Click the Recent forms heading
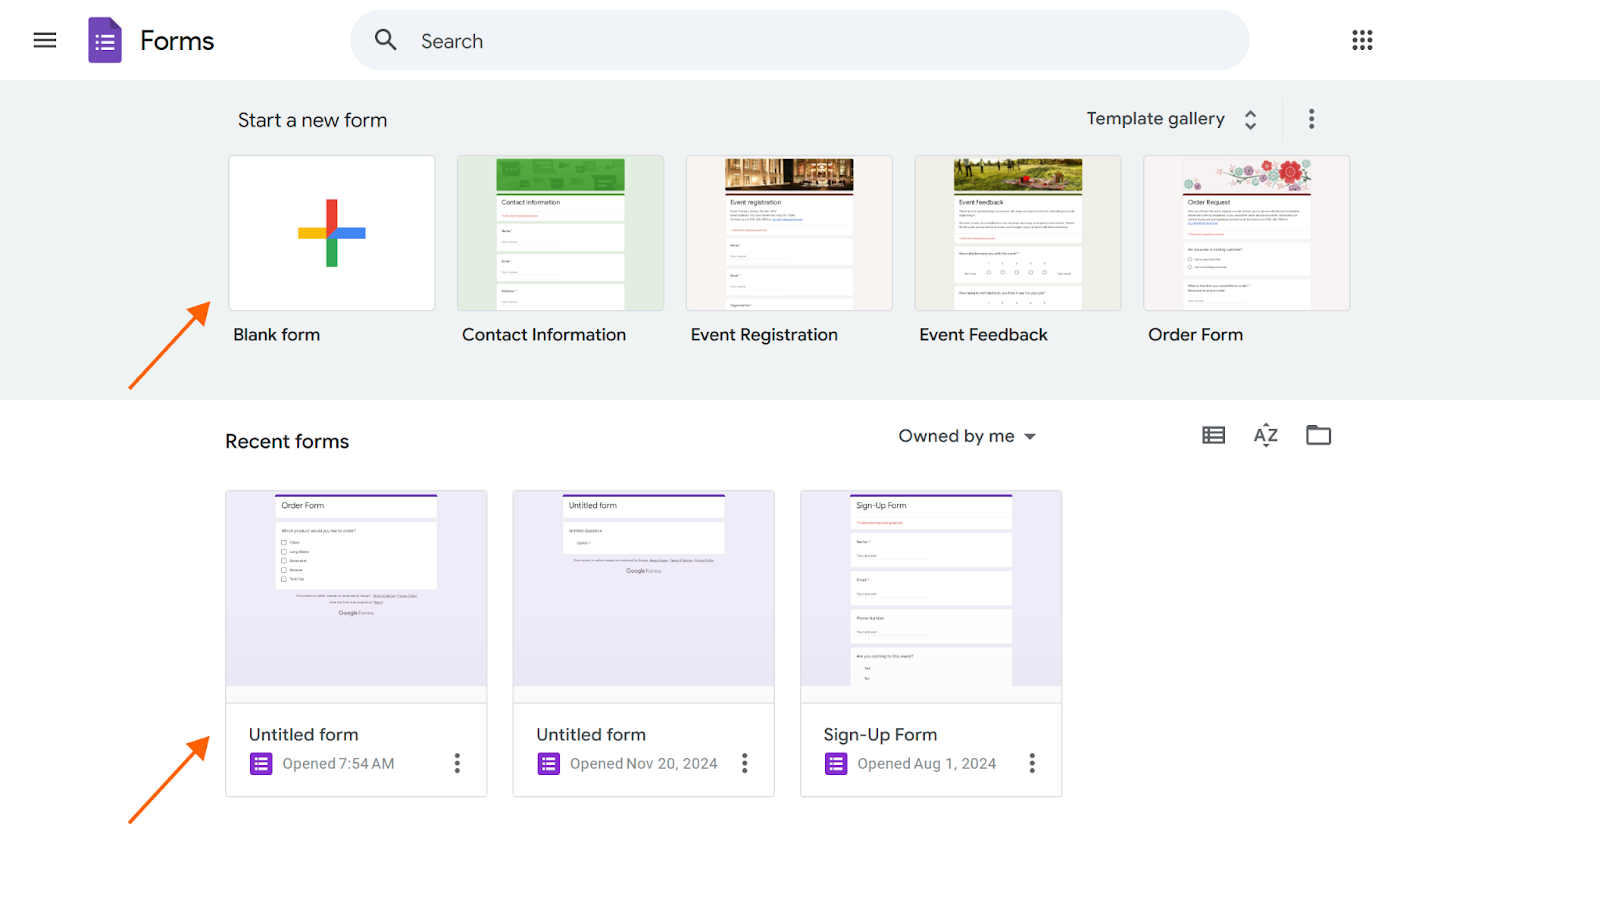The image size is (1600, 900). point(287,441)
